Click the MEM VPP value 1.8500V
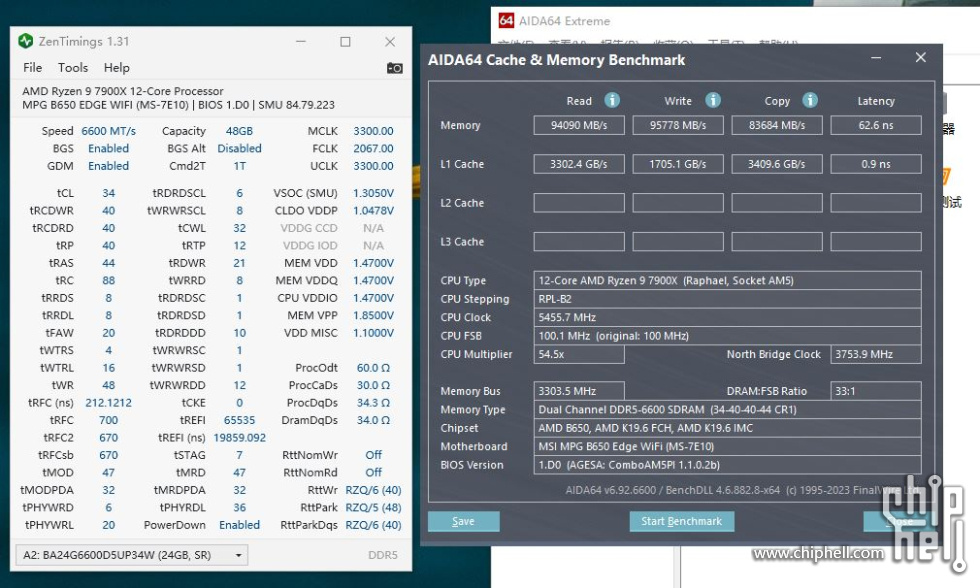The height and width of the screenshot is (588, 980). point(373,316)
